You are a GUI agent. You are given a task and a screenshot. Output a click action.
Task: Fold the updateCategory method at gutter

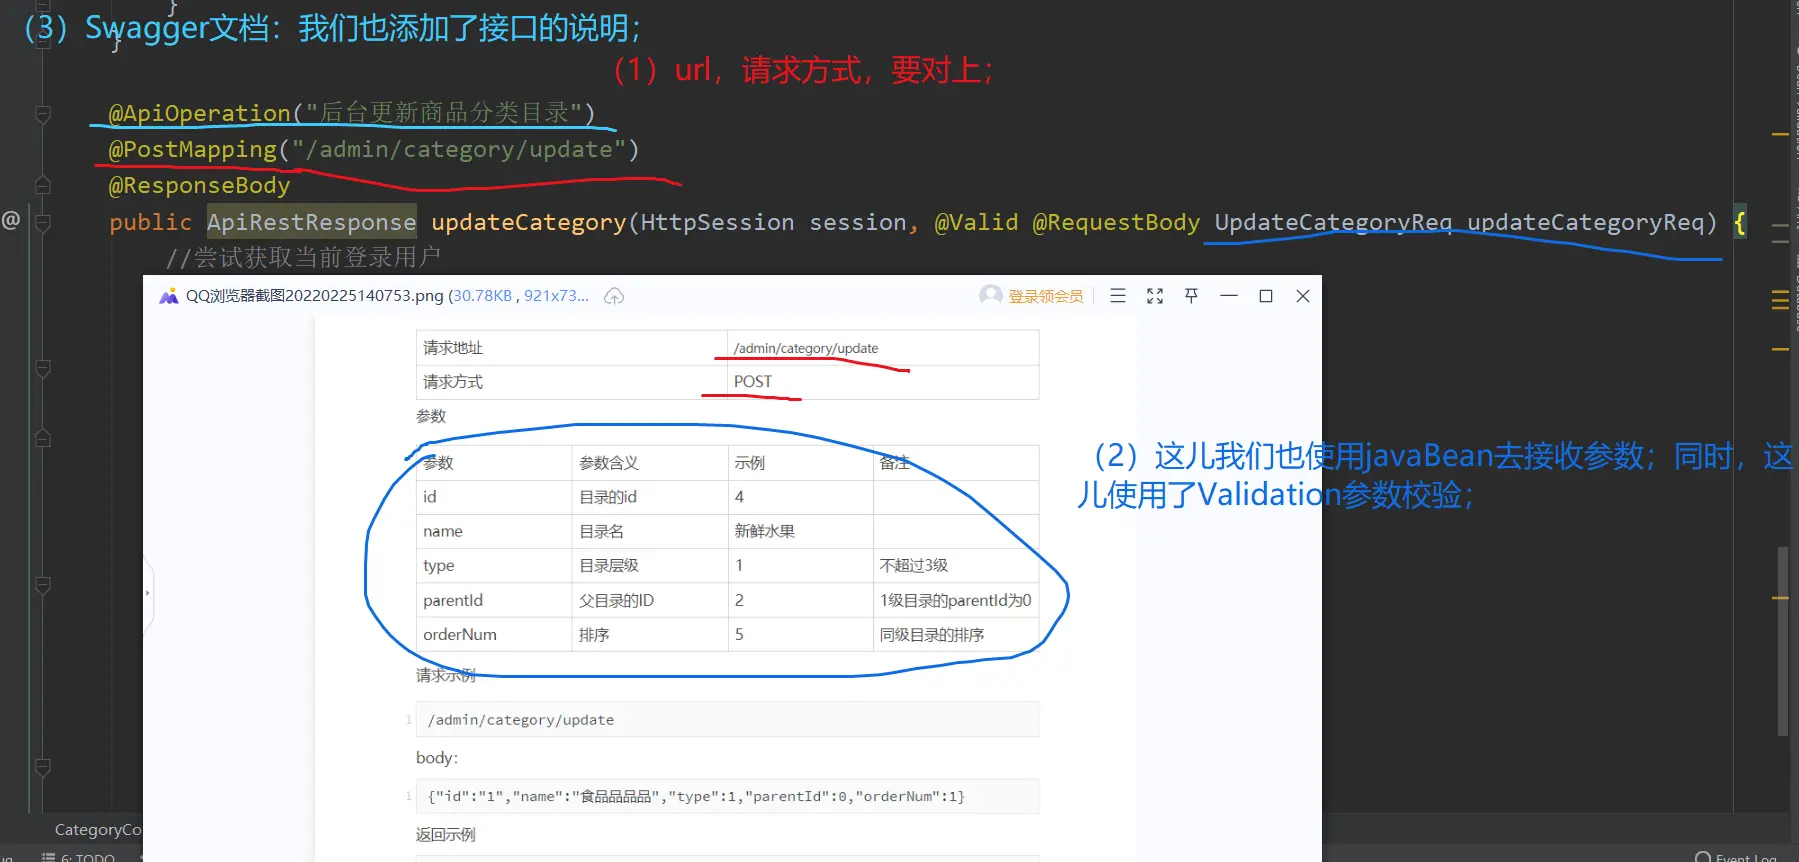pyautogui.click(x=43, y=223)
